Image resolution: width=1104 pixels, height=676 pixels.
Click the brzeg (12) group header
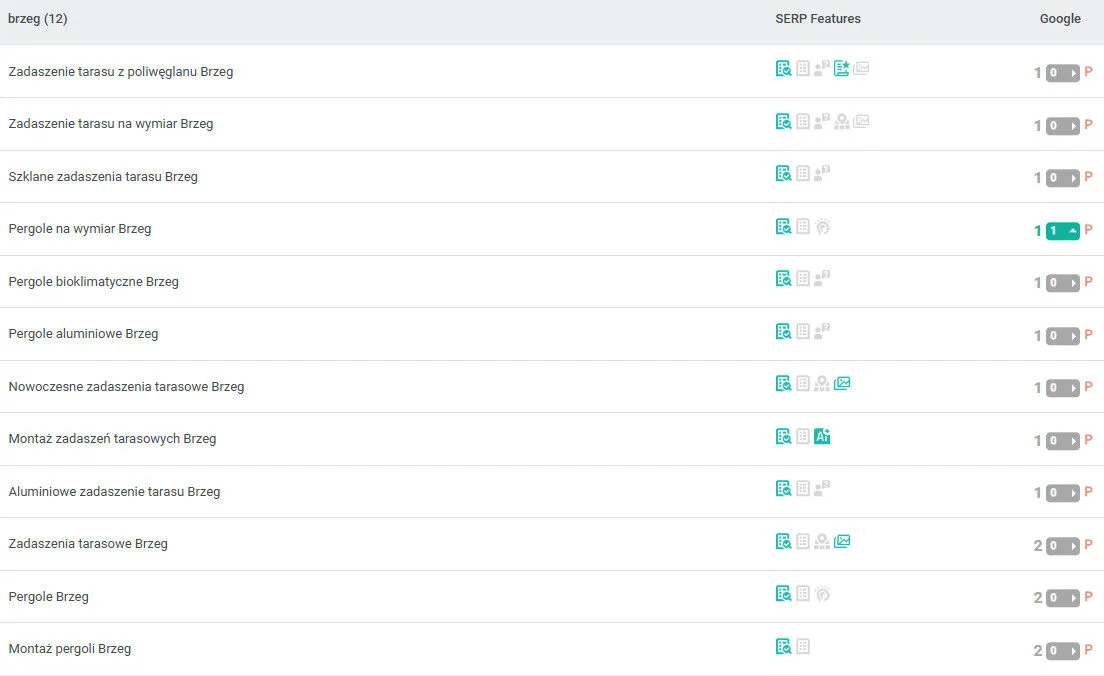tap(38, 19)
